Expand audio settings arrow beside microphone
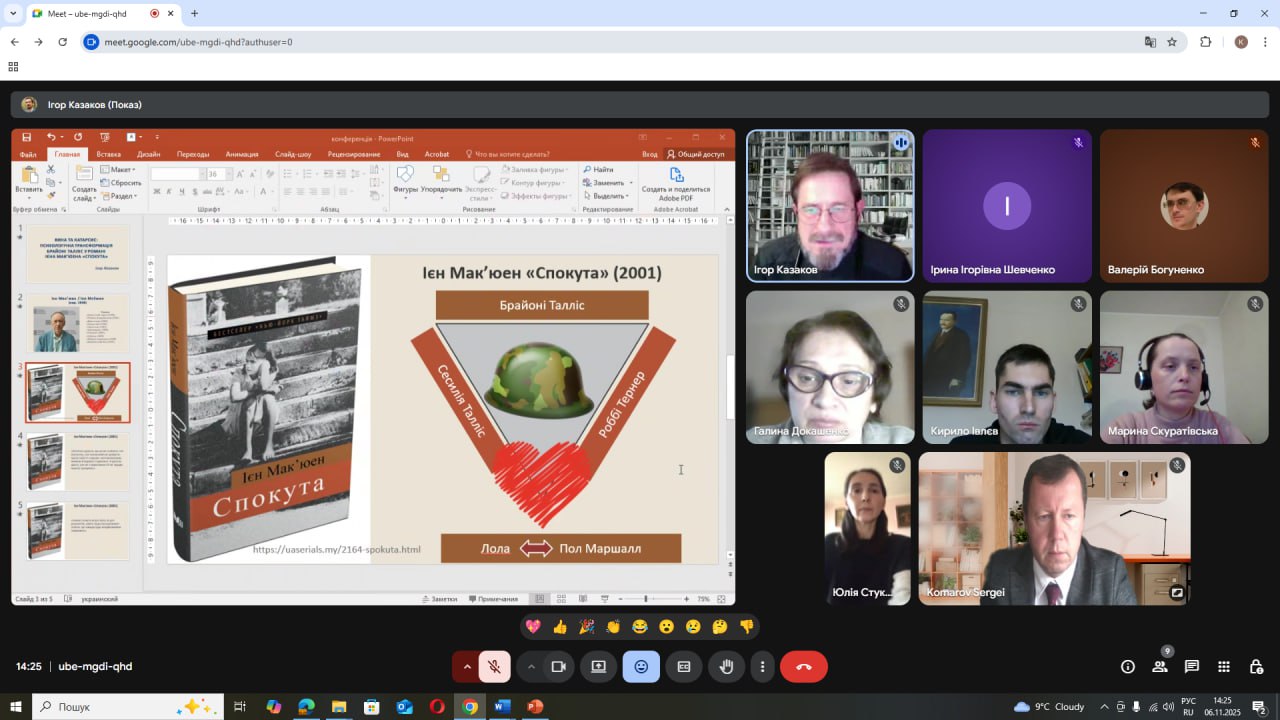The width and height of the screenshot is (1280, 720). click(466, 667)
